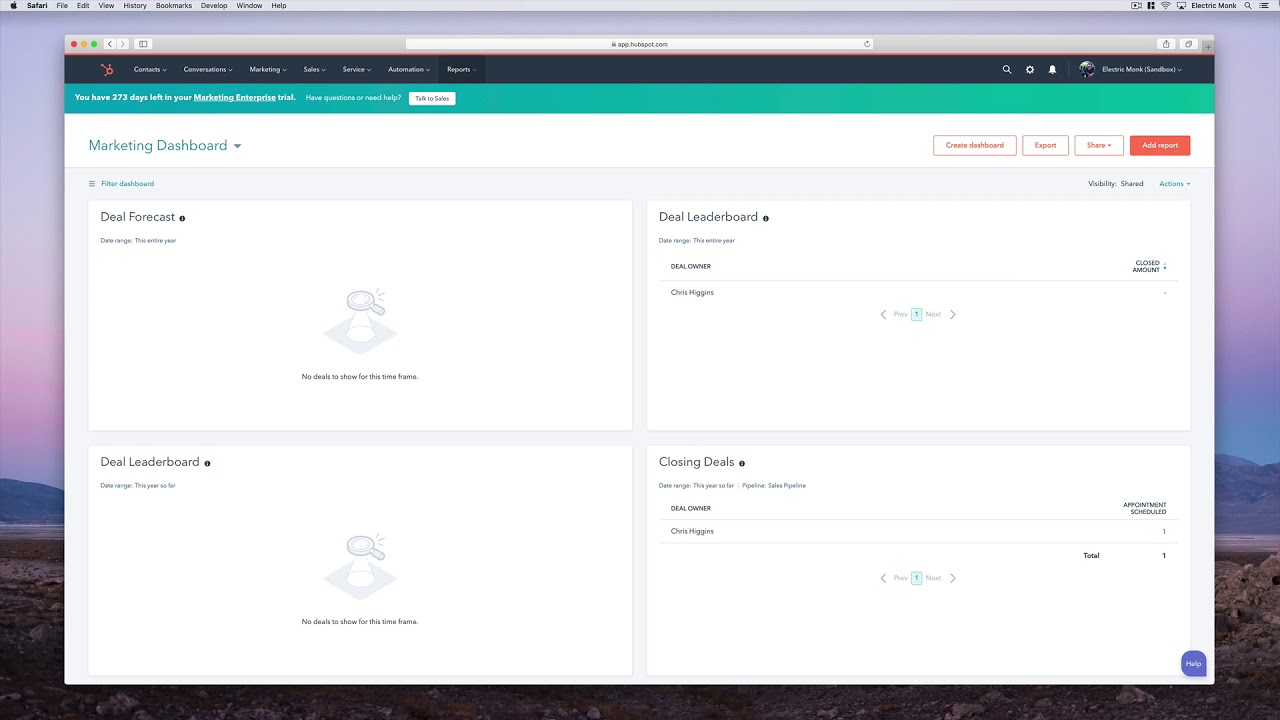1280x720 pixels.
Task: Click the HubSpot sprocket logo
Action: coord(107,70)
